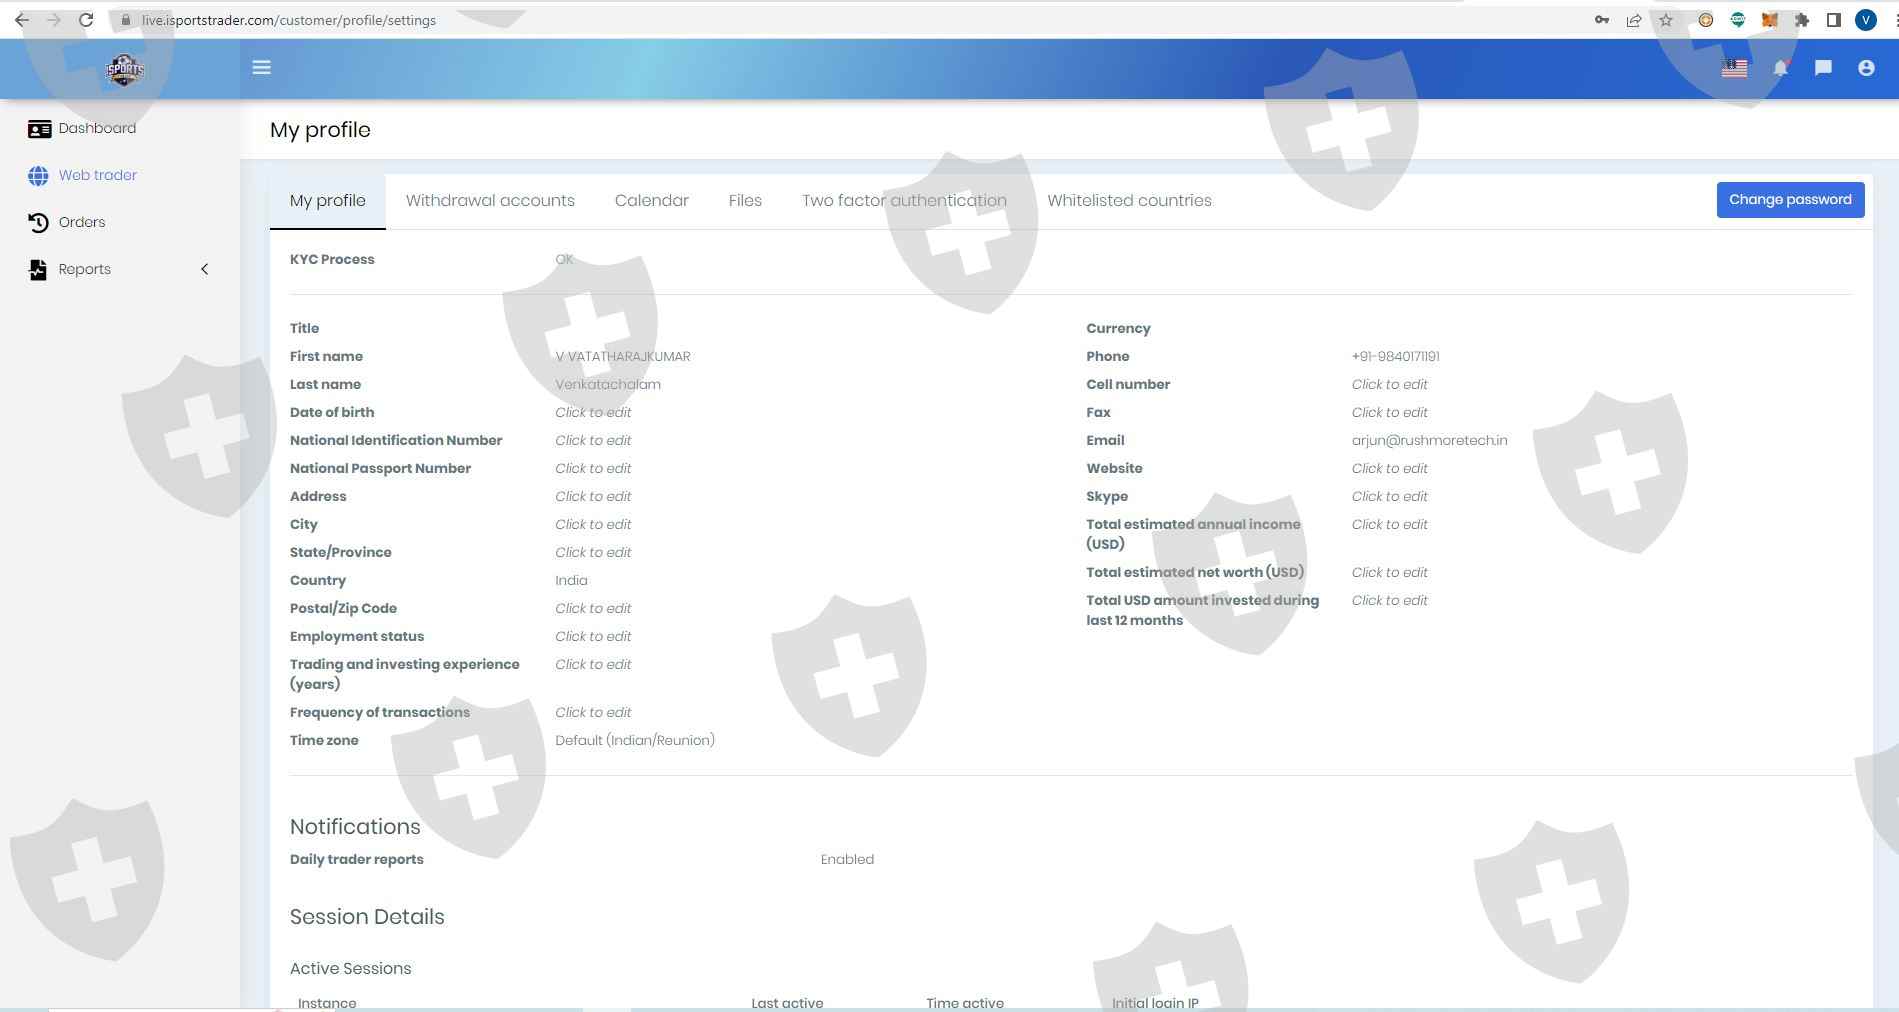Change the Country value India
The image size is (1899, 1012).
coord(571,581)
